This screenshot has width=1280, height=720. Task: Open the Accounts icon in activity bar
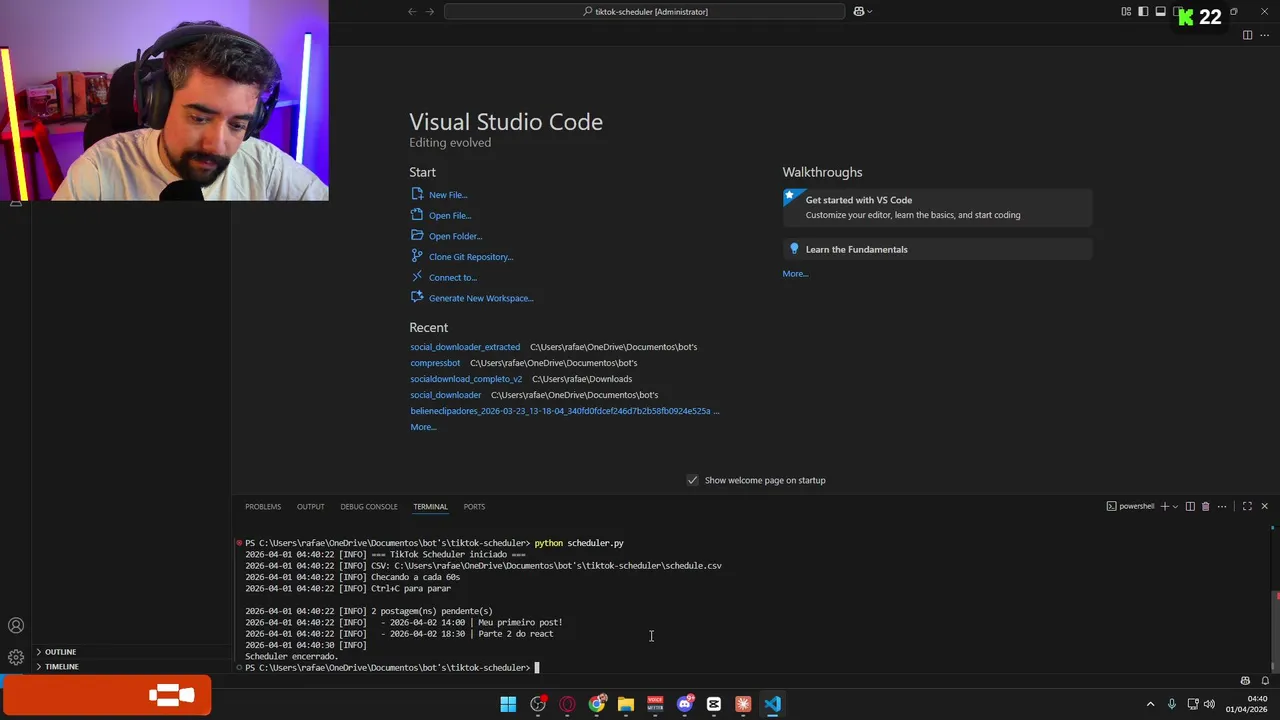pos(16,626)
